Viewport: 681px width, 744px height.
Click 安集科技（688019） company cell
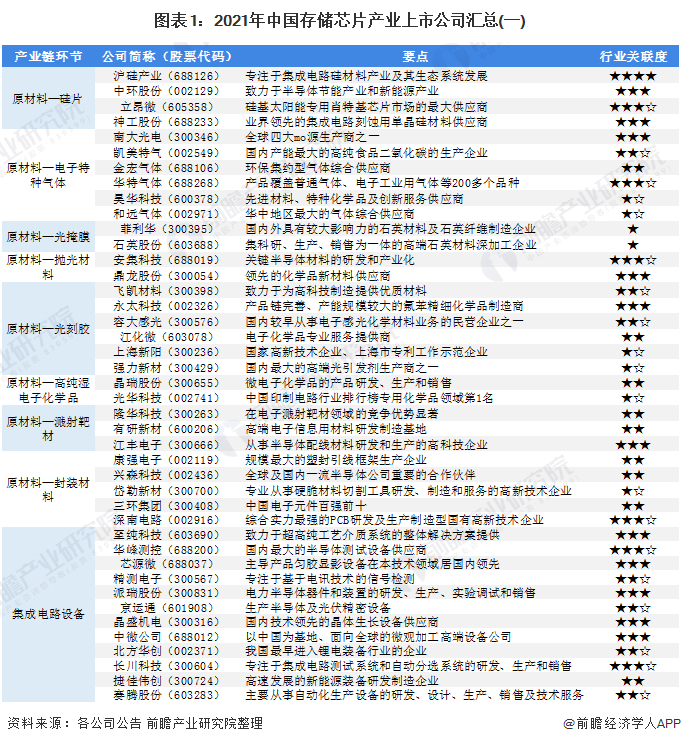[167, 260]
